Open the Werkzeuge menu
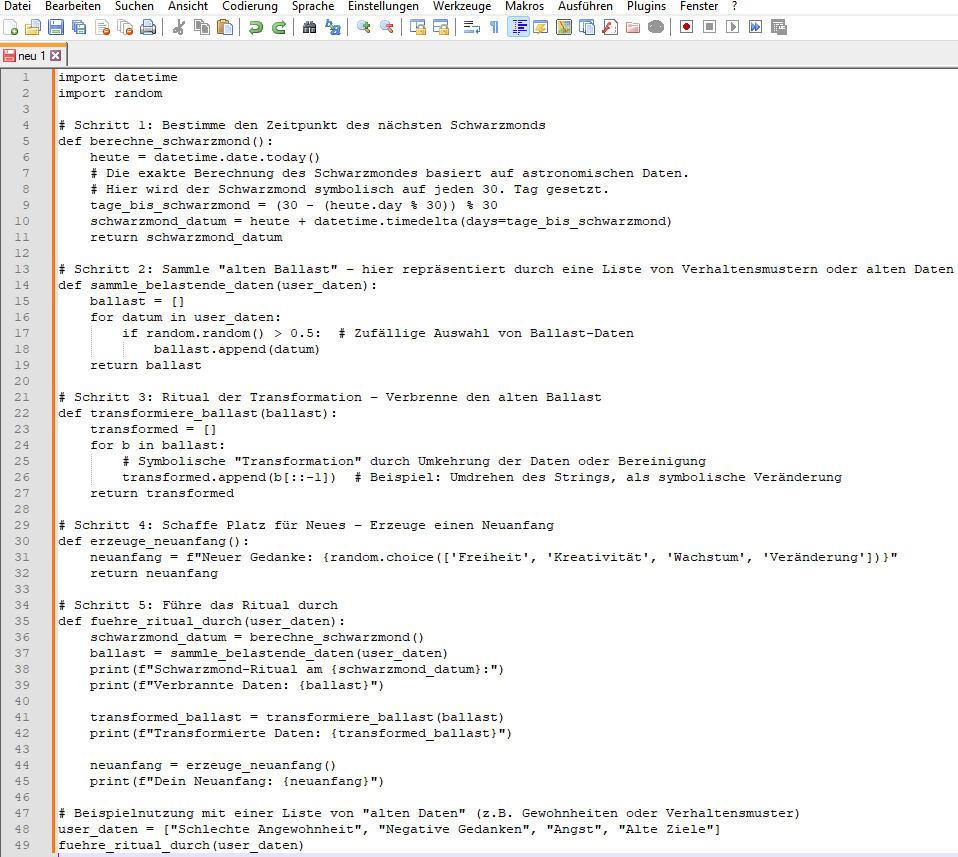 pyautogui.click(x=462, y=6)
